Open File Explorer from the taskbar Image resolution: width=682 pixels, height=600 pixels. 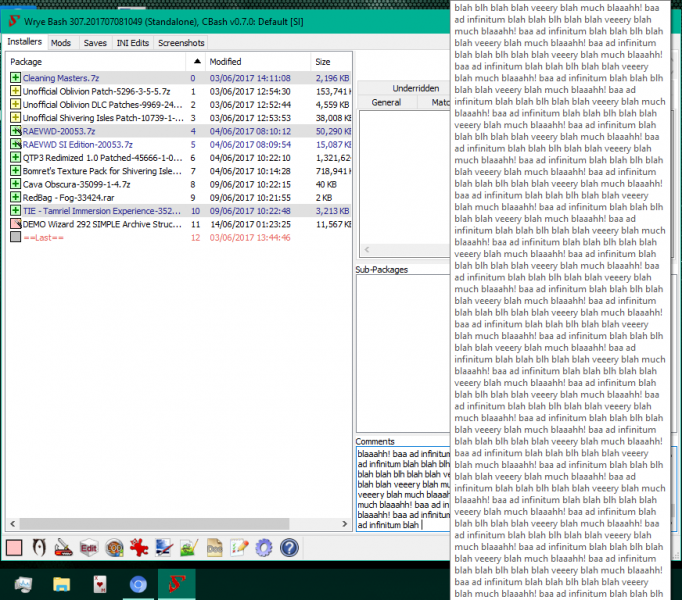(61, 584)
